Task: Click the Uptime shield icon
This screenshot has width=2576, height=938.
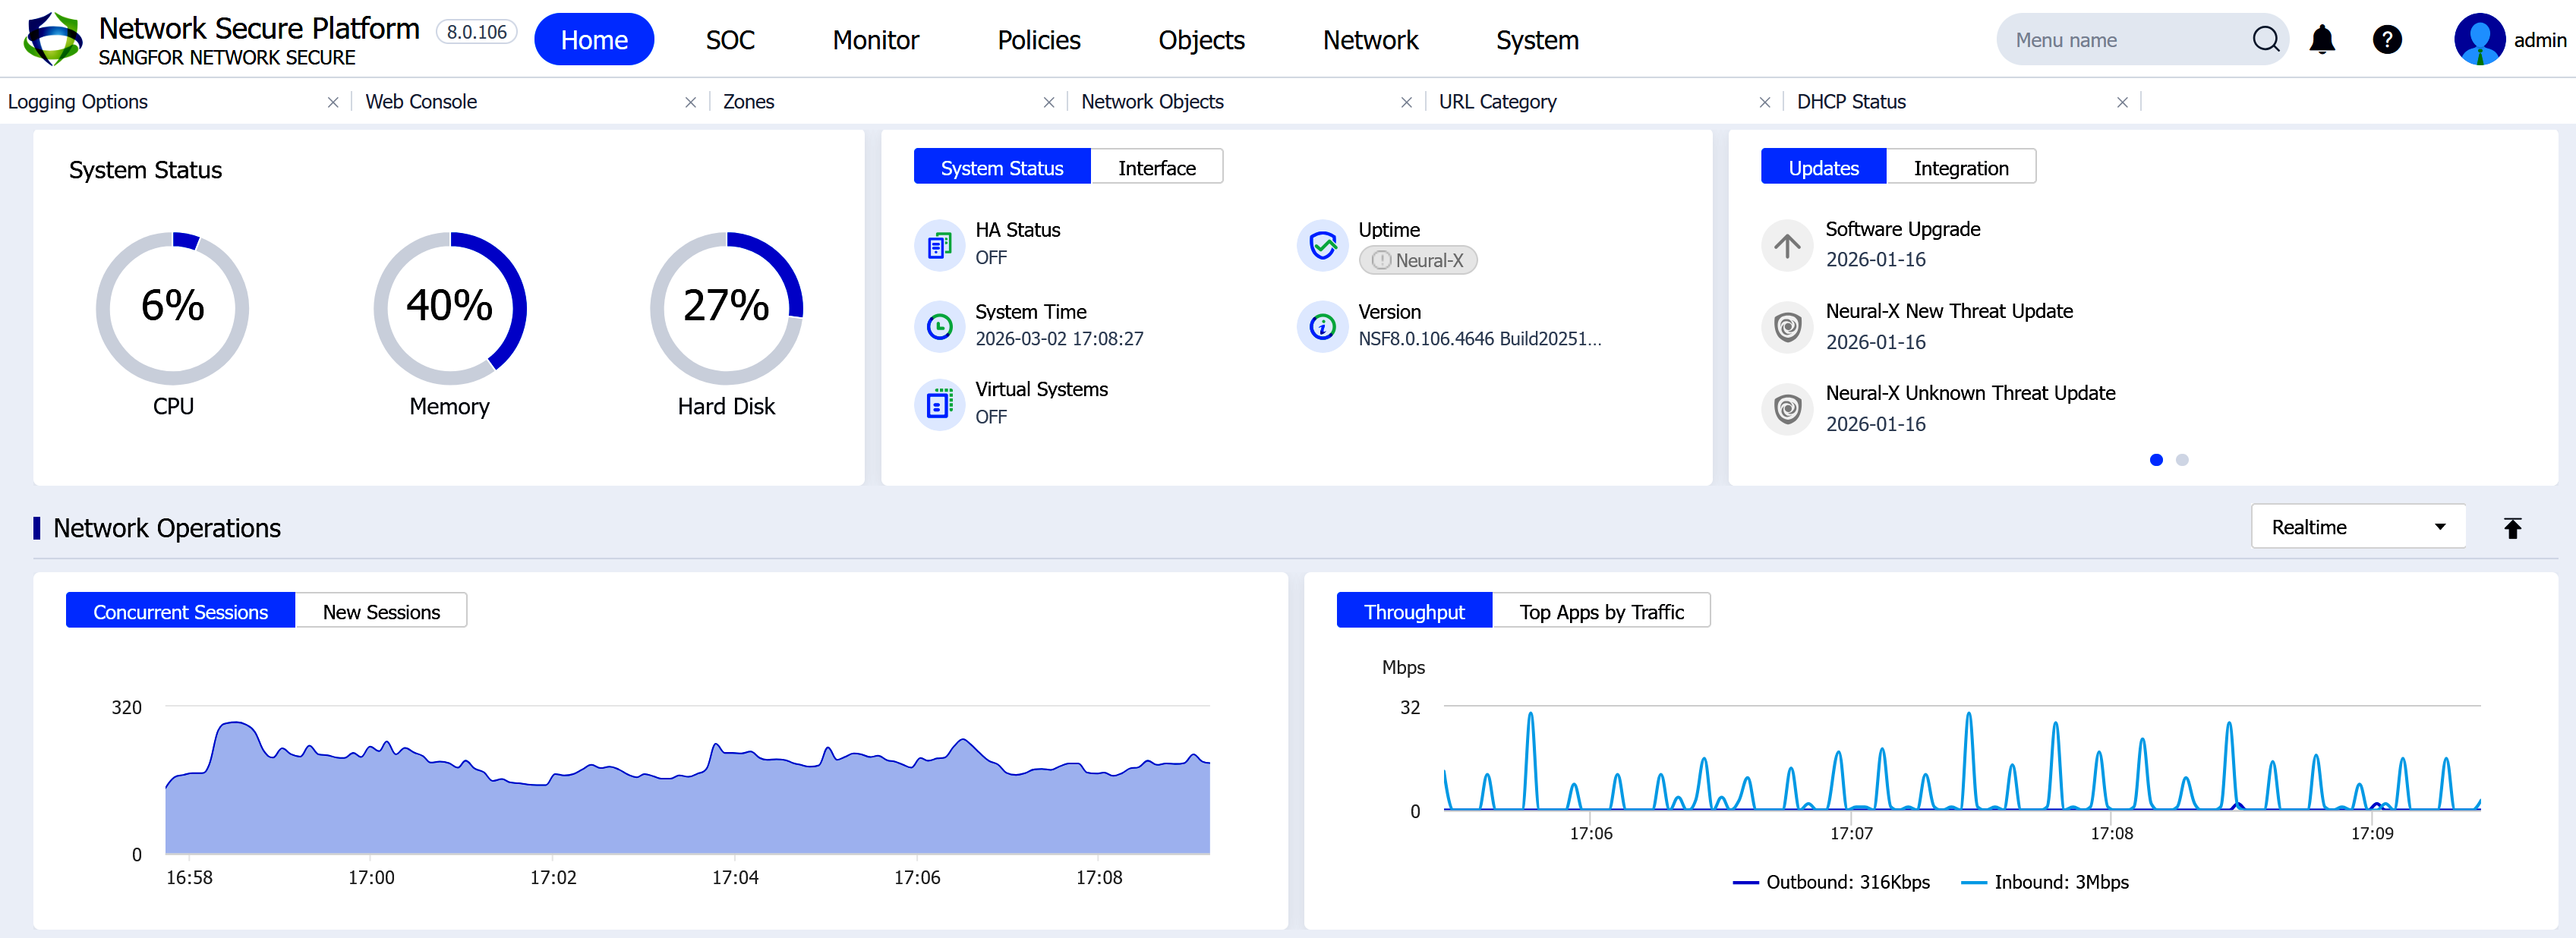Action: [x=1322, y=244]
